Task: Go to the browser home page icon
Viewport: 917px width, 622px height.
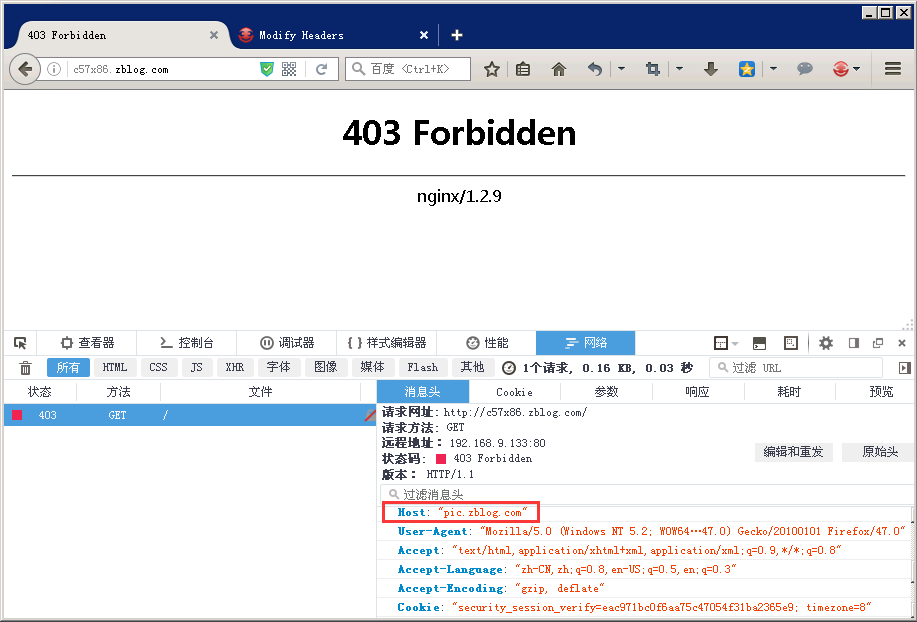Action: 559,69
